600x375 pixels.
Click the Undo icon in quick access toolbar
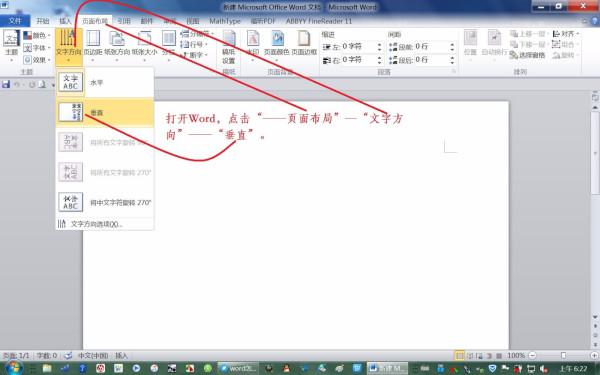coord(17,84)
